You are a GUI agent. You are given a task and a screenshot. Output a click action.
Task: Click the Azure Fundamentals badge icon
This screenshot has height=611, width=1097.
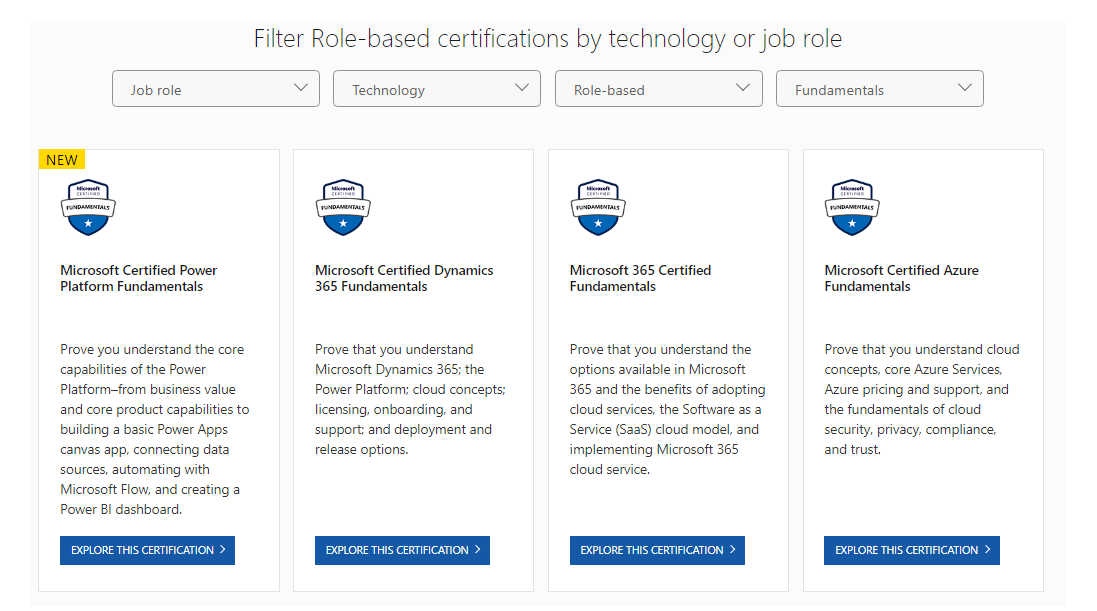pyautogui.click(x=852, y=207)
